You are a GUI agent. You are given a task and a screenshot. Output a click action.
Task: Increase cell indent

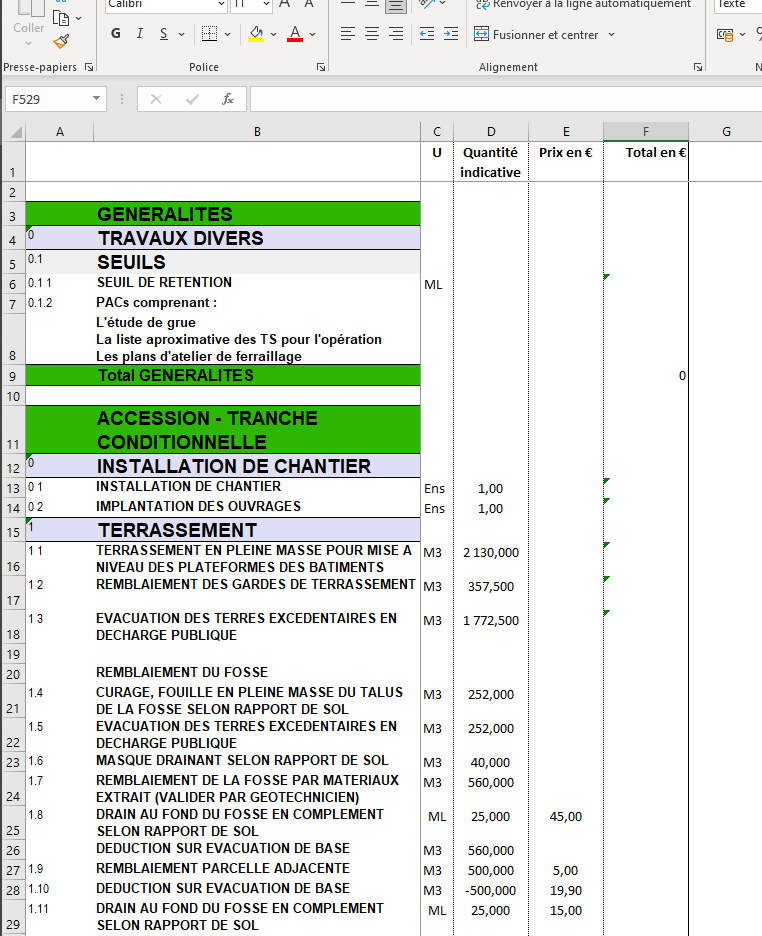(x=451, y=34)
